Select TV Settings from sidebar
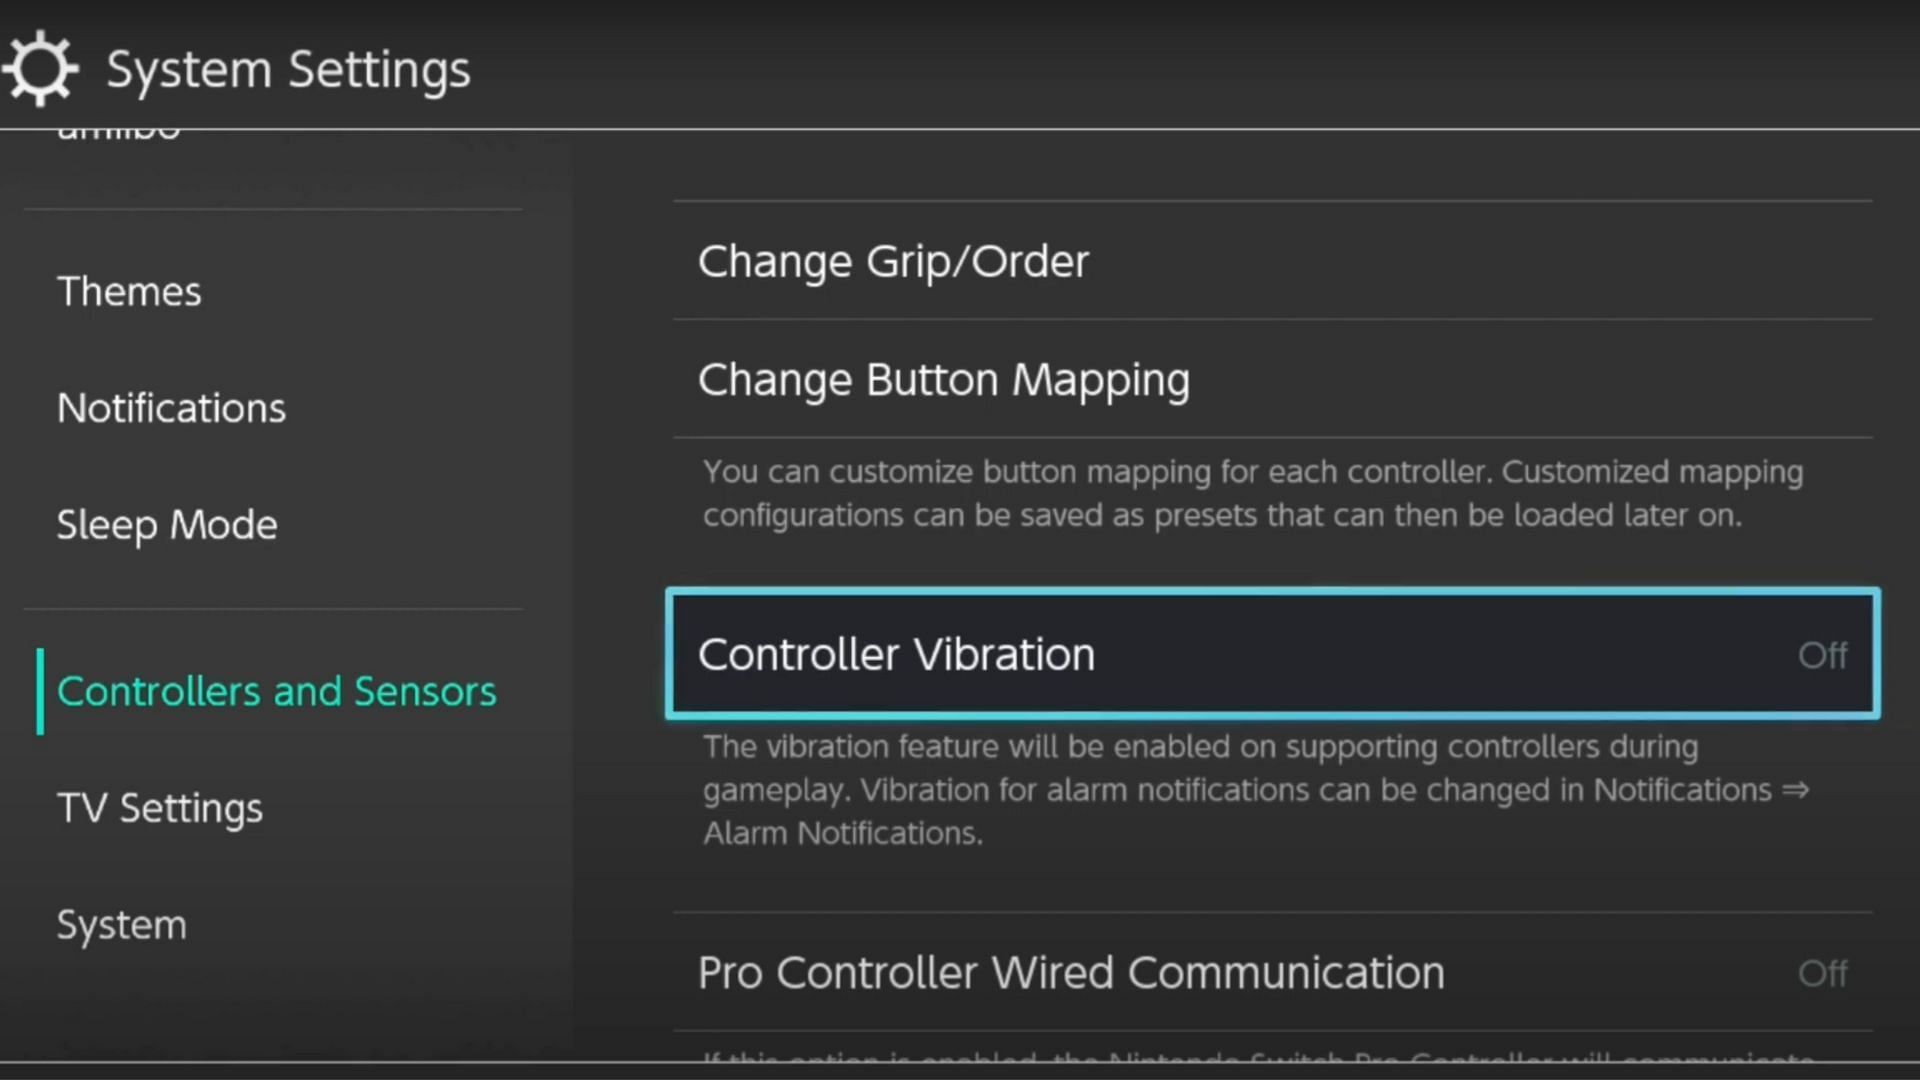The height and width of the screenshot is (1080, 1920). [x=160, y=807]
